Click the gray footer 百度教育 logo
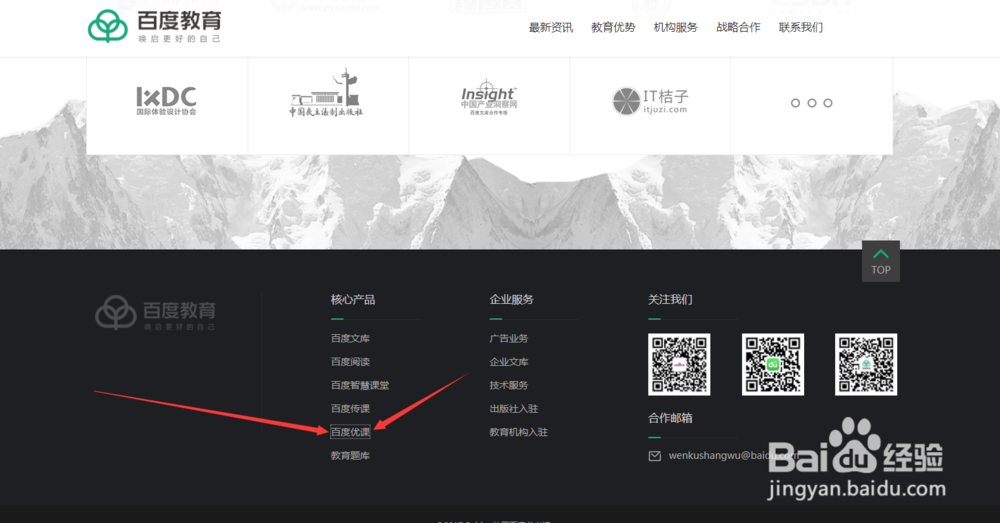This screenshot has height=523, width=1000. click(x=156, y=313)
